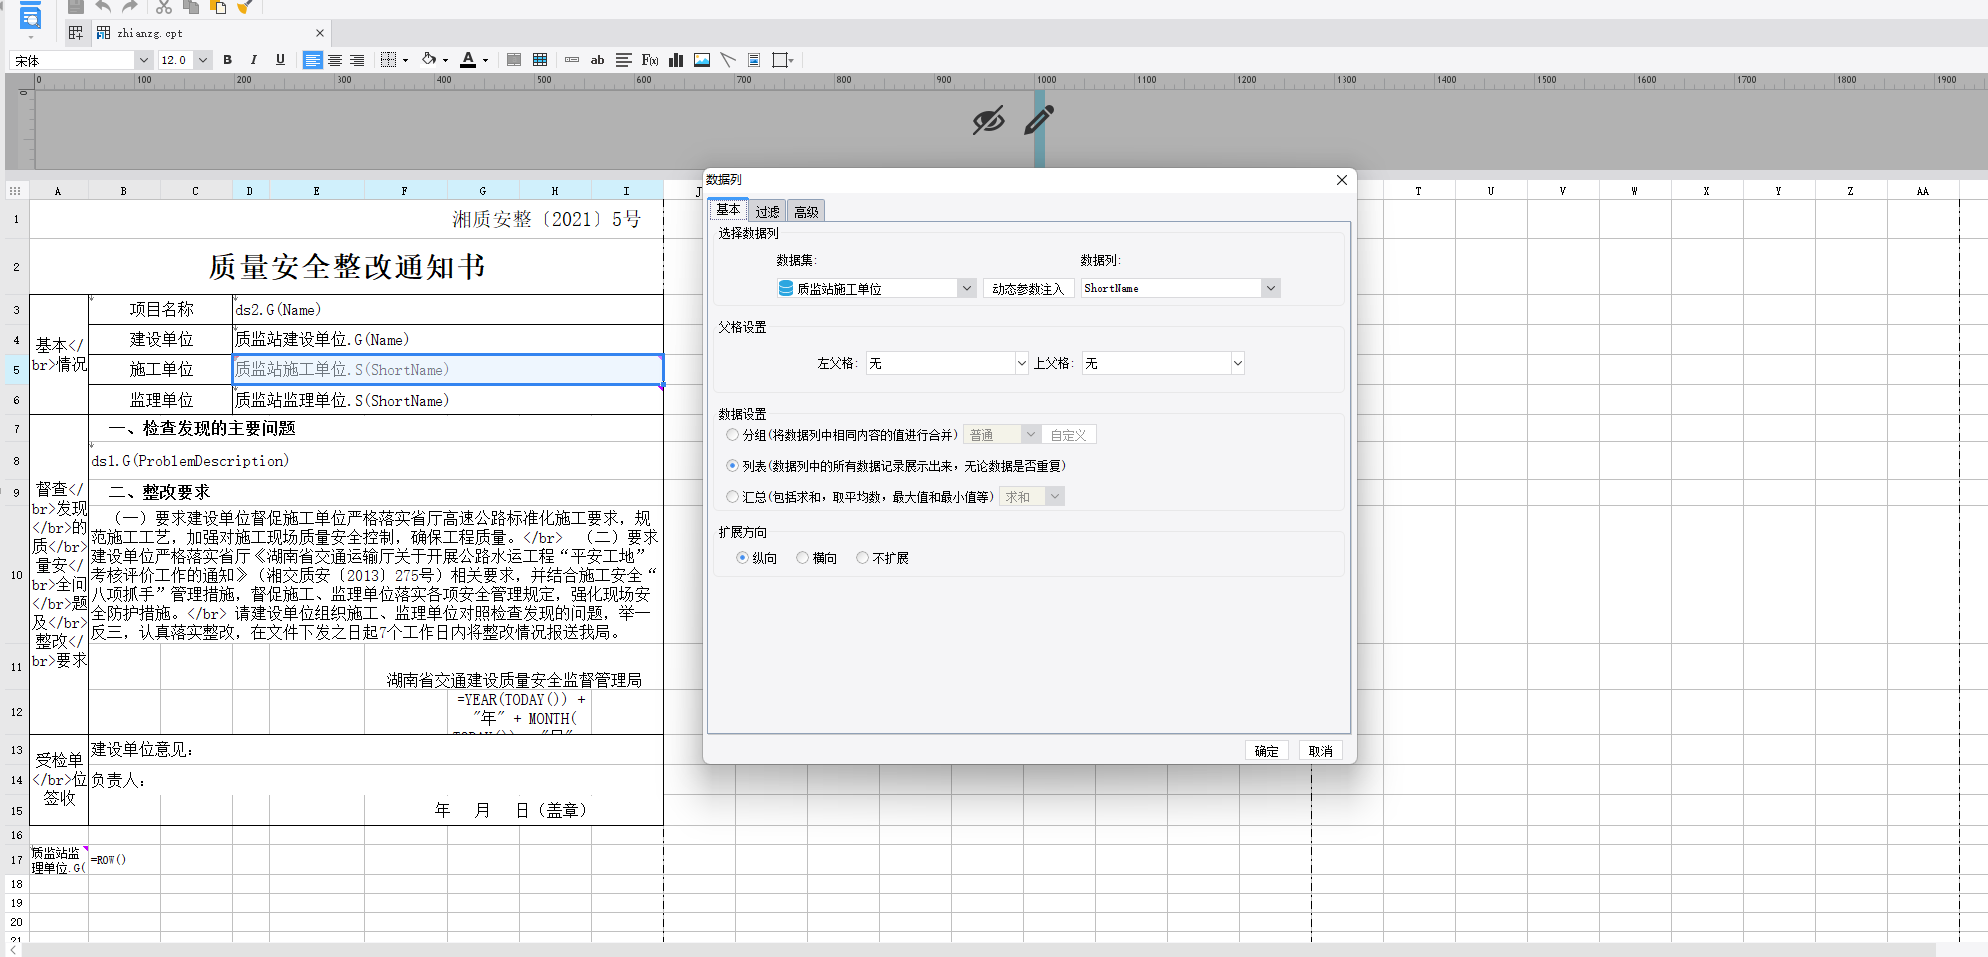The height and width of the screenshot is (957, 1988).
Task: Open the report preview icon
Action: 31,16
